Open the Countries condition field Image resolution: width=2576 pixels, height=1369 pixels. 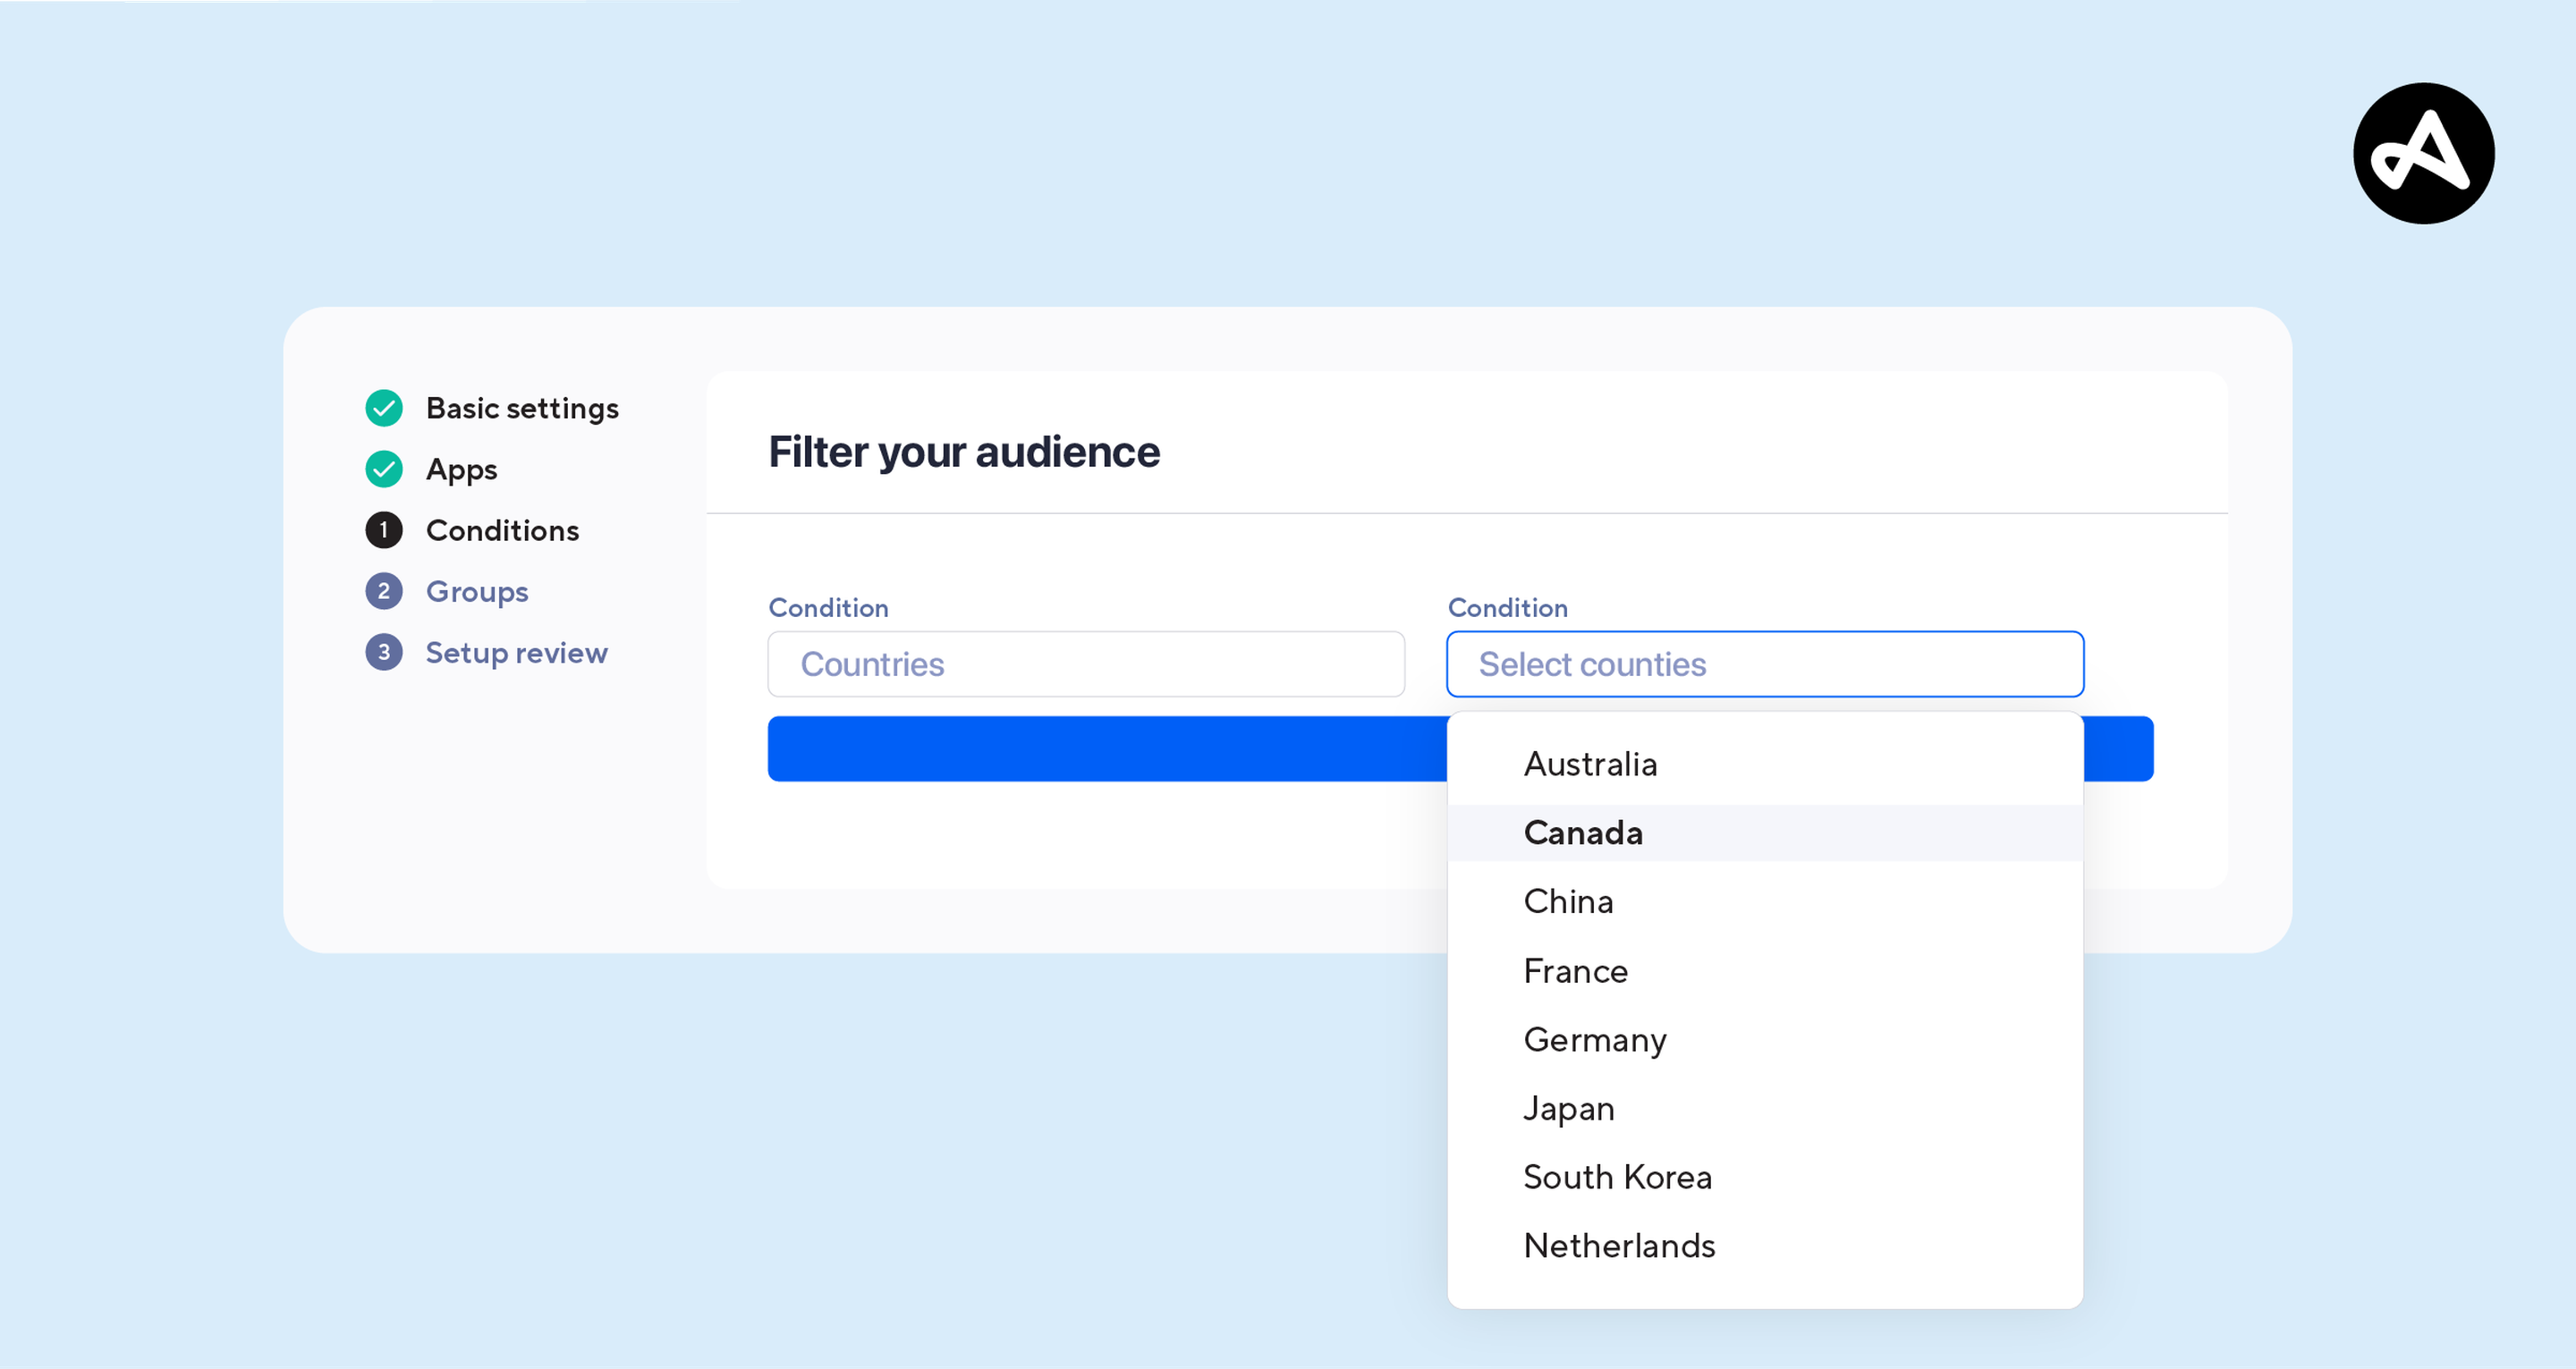click(1086, 664)
